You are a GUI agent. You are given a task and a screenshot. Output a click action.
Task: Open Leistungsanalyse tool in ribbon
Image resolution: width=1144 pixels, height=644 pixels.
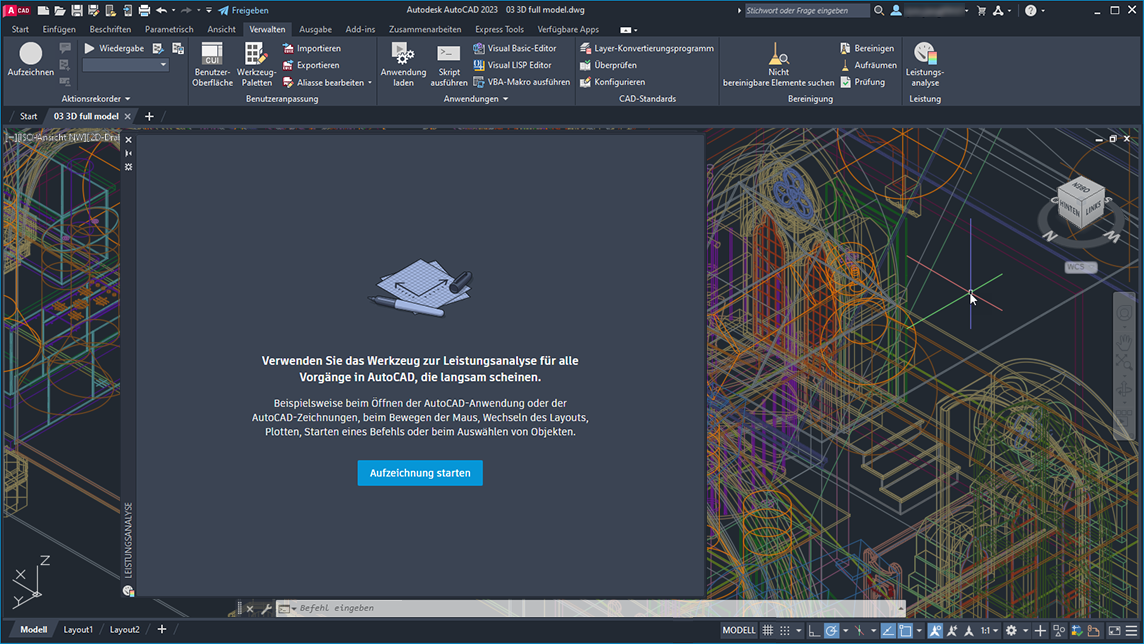(924, 64)
